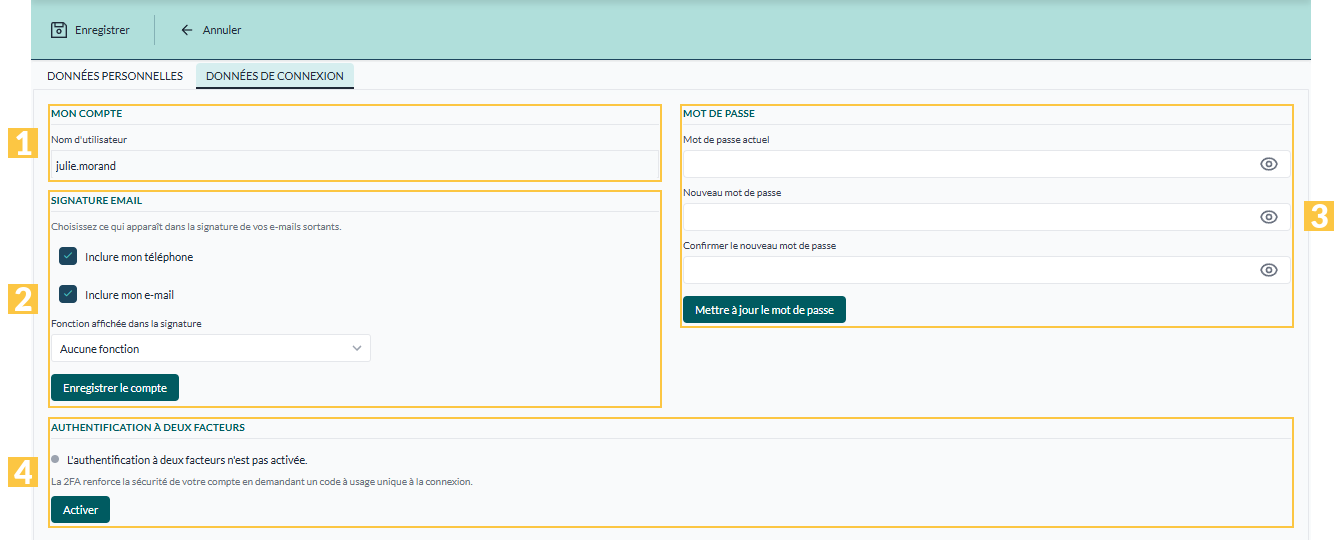This screenshot has height=540, width=1342.
Task: Click the save disk icon beside Enregistrer
Action: pos(59,30)
